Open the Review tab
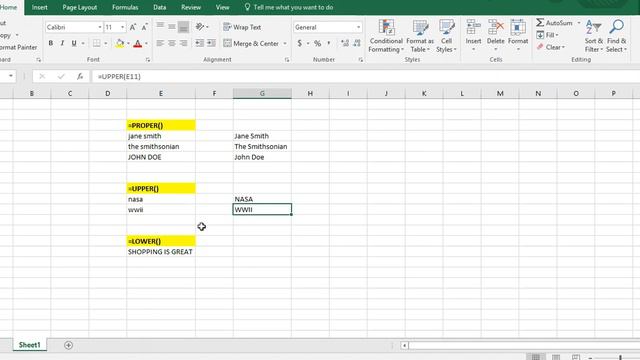Viewport: 640px width, 360px height. click(x=191, y=7)
